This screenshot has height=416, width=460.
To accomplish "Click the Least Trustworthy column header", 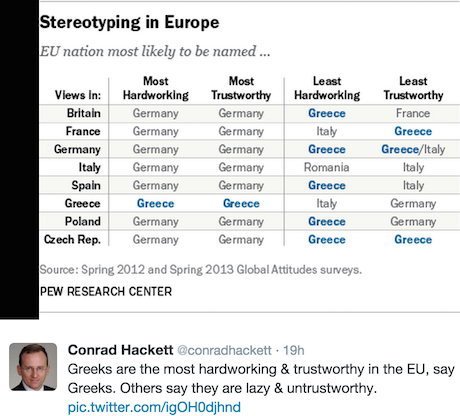I will point(413,88).
